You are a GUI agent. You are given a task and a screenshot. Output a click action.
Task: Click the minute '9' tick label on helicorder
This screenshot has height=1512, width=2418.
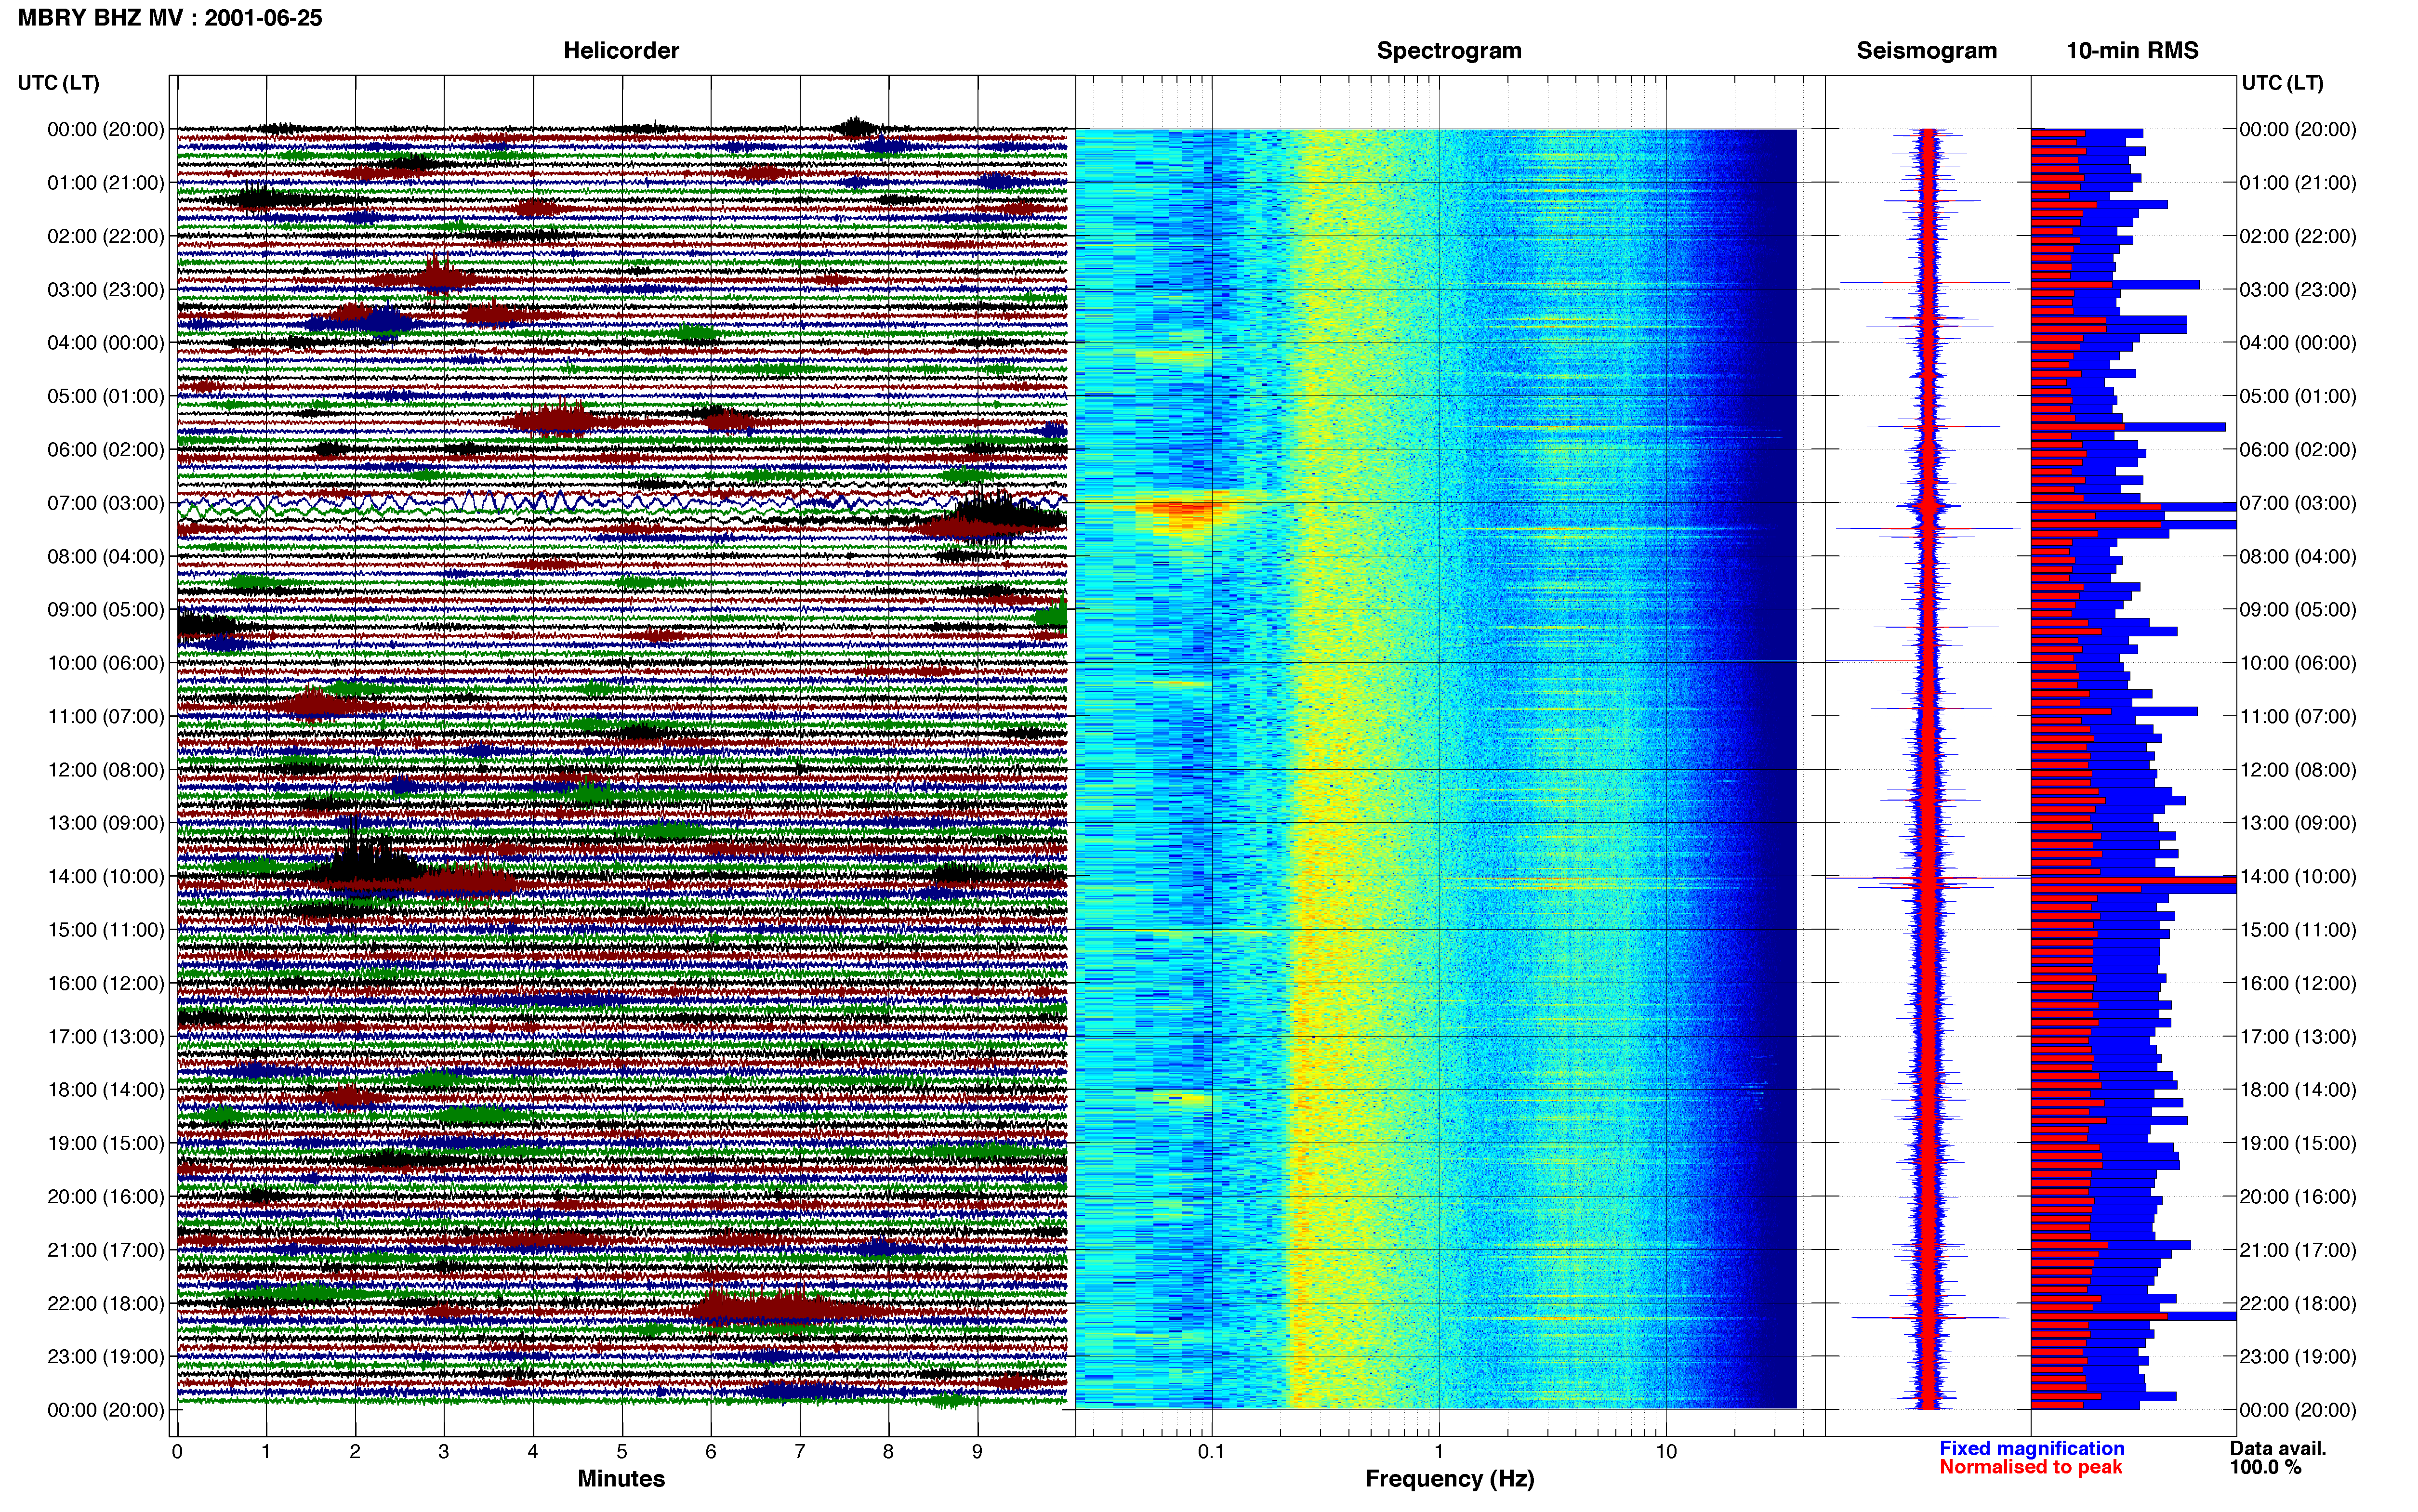(977, 1452)
